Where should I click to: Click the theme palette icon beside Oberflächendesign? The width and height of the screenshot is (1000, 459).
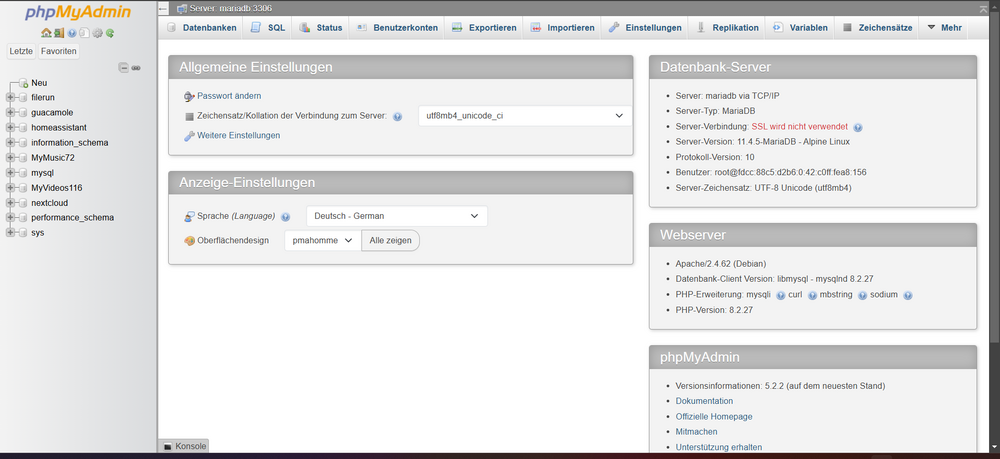point(189,241)
